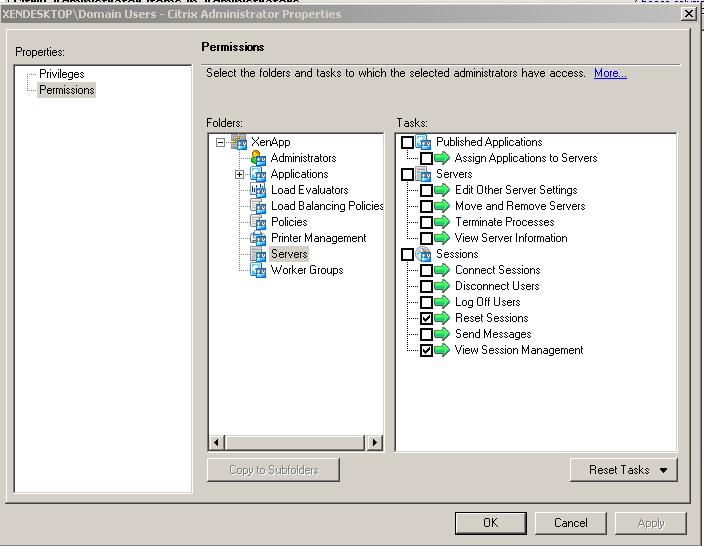Screen dimensions: 704x546
Task: Check the Published Applications checkbox
Action: click(407, 142)
